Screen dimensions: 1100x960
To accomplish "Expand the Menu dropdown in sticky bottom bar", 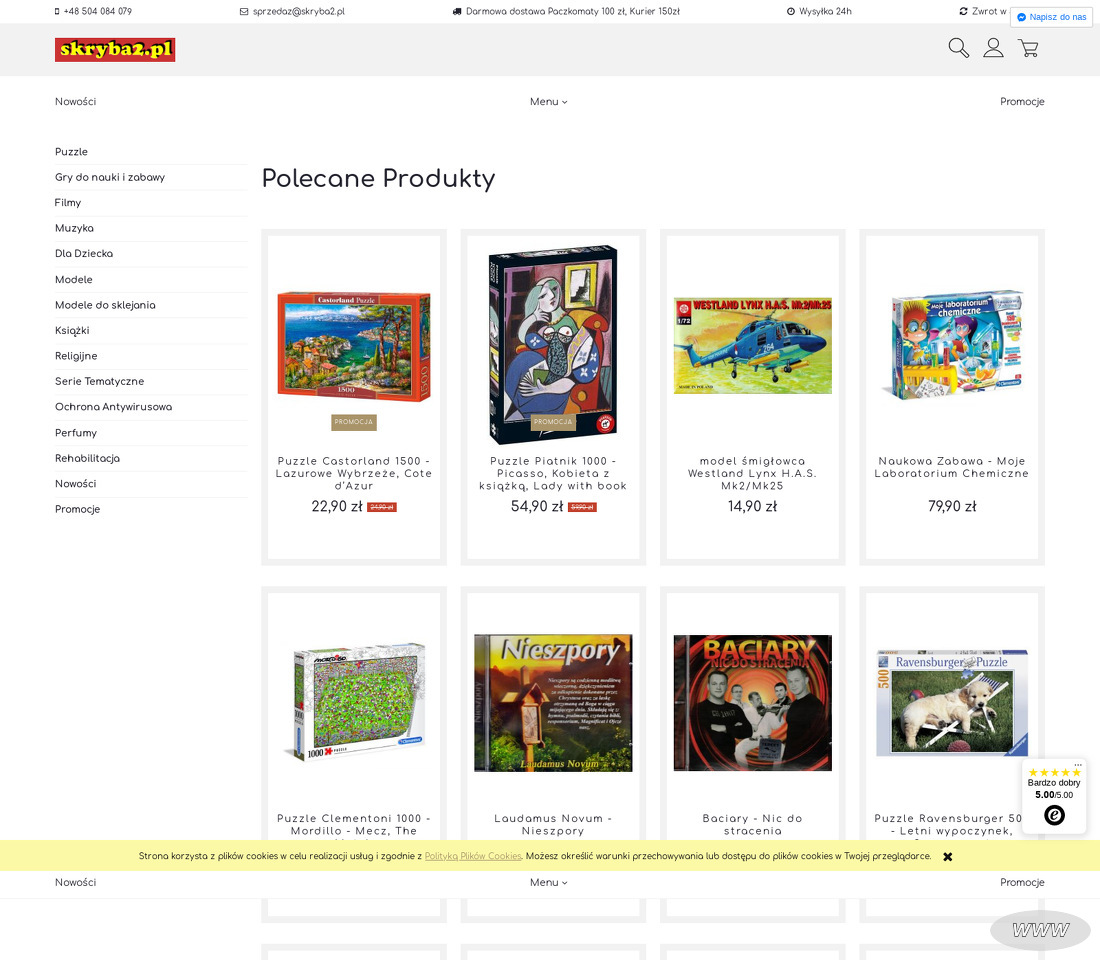I will point(549,883).
